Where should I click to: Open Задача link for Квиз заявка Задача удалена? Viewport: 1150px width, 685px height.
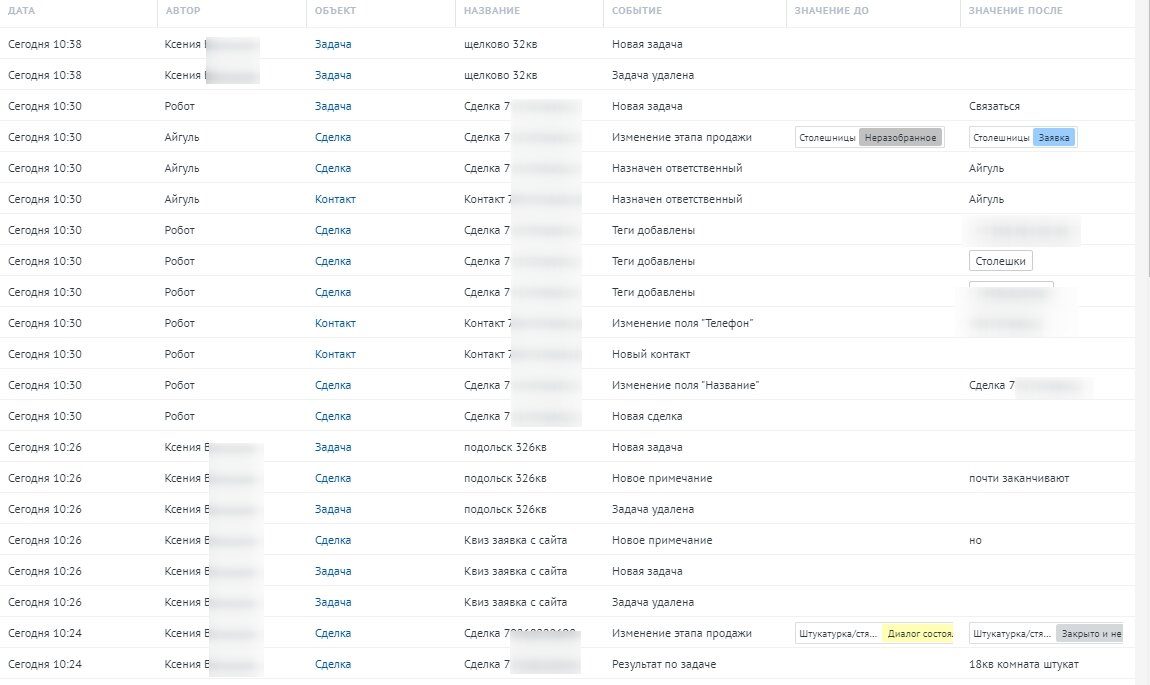(333, 602)
